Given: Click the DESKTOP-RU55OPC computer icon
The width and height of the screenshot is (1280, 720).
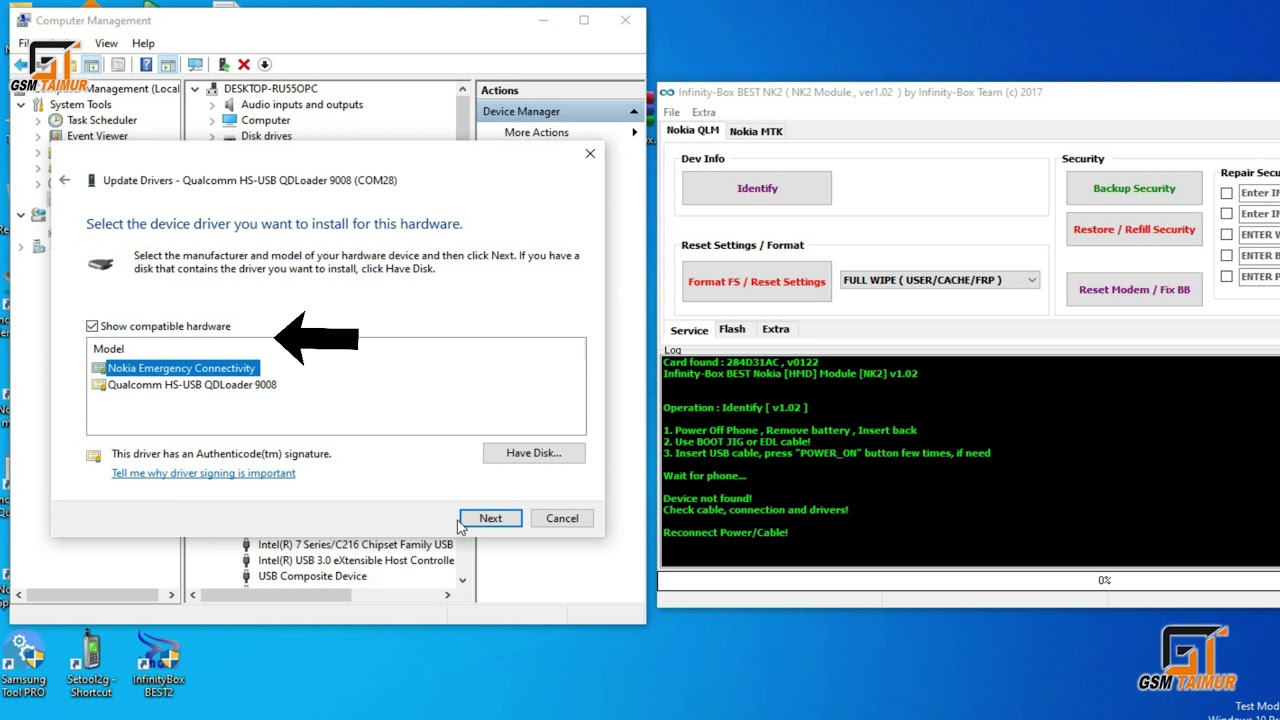Looking at the screenshot, I should coord(212,88).
